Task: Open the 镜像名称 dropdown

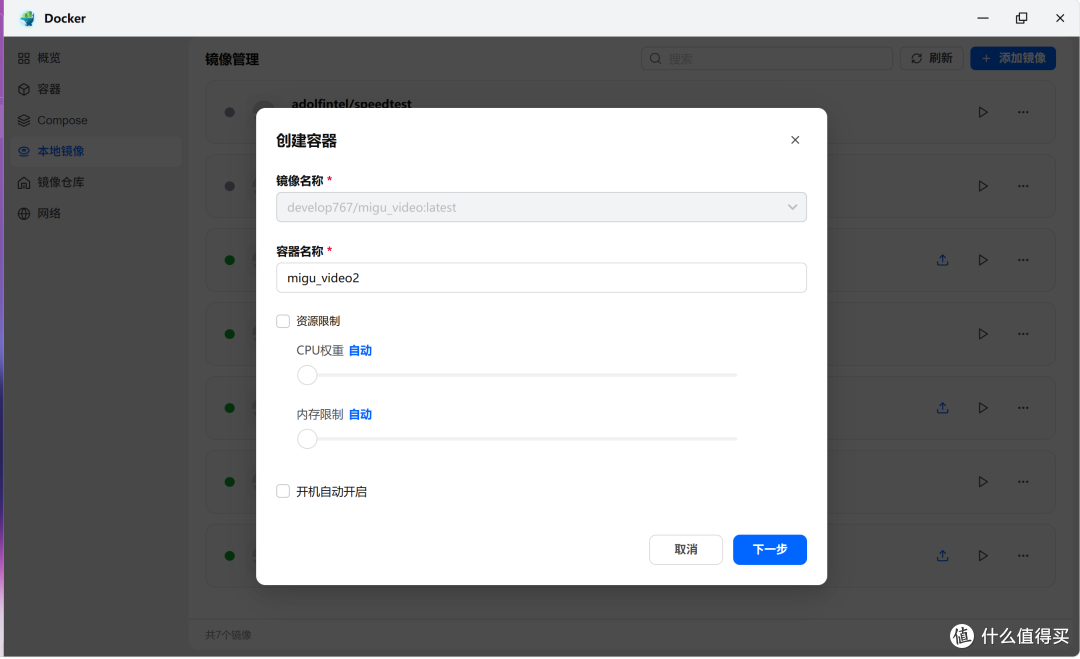Action: coord(541,207)
